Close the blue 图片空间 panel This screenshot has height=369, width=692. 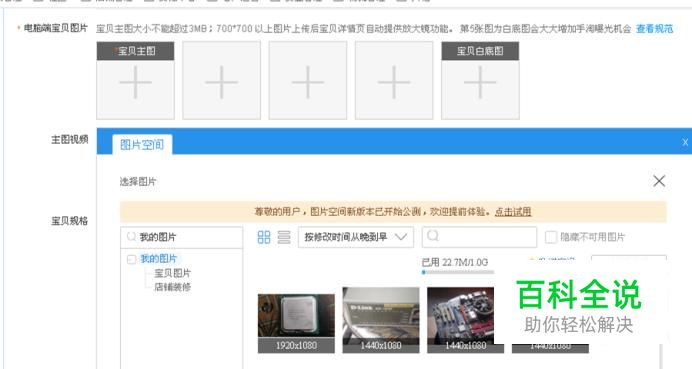pyautogui.click(x=684, y=142)
